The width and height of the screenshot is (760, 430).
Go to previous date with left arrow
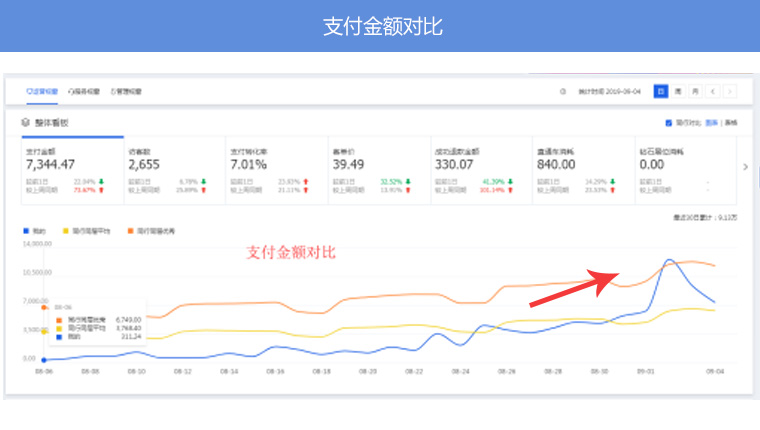pos(713,91)
